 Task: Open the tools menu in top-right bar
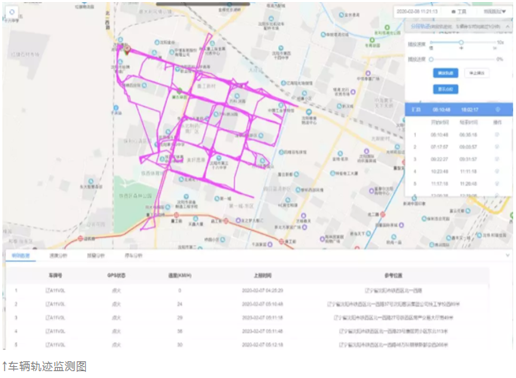tap(459, 12)
